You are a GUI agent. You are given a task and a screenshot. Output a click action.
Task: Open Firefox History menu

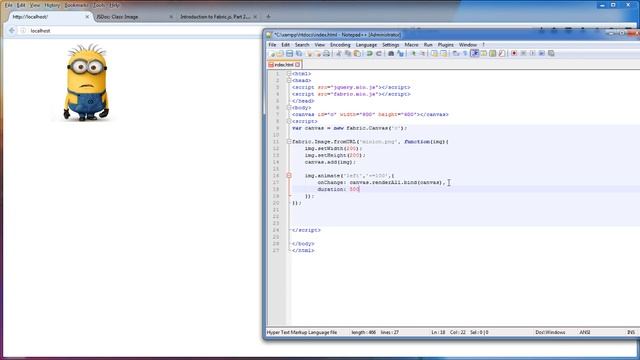click(52, 5)
